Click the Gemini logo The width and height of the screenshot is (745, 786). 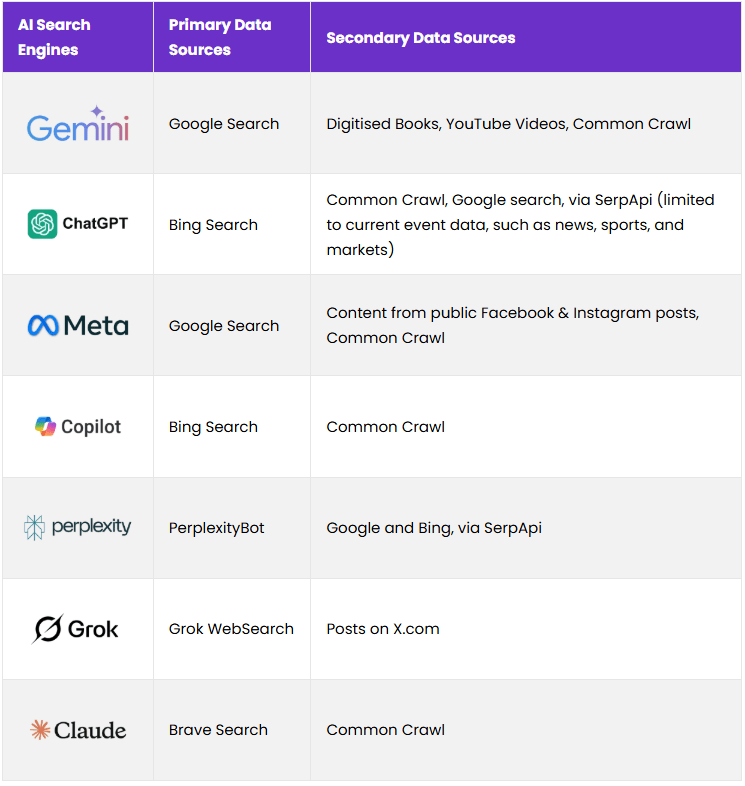[77, 127]
